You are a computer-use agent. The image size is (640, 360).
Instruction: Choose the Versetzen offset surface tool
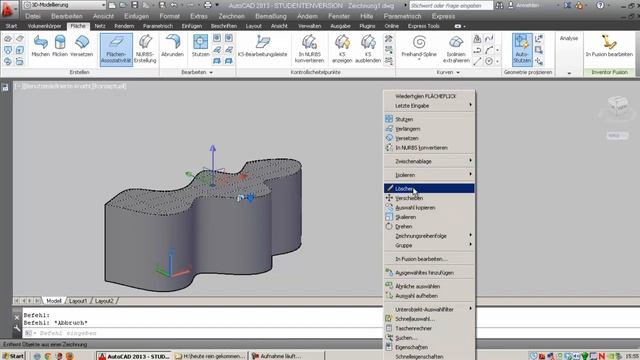pos(82,46)
